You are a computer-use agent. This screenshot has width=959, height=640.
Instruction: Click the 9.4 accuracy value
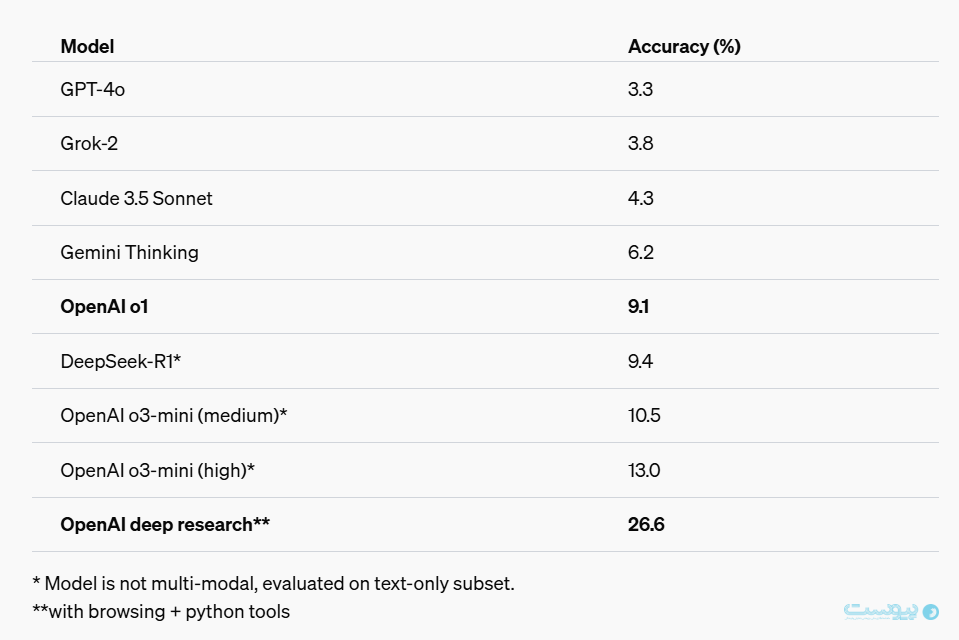click(x=640, y=362)
